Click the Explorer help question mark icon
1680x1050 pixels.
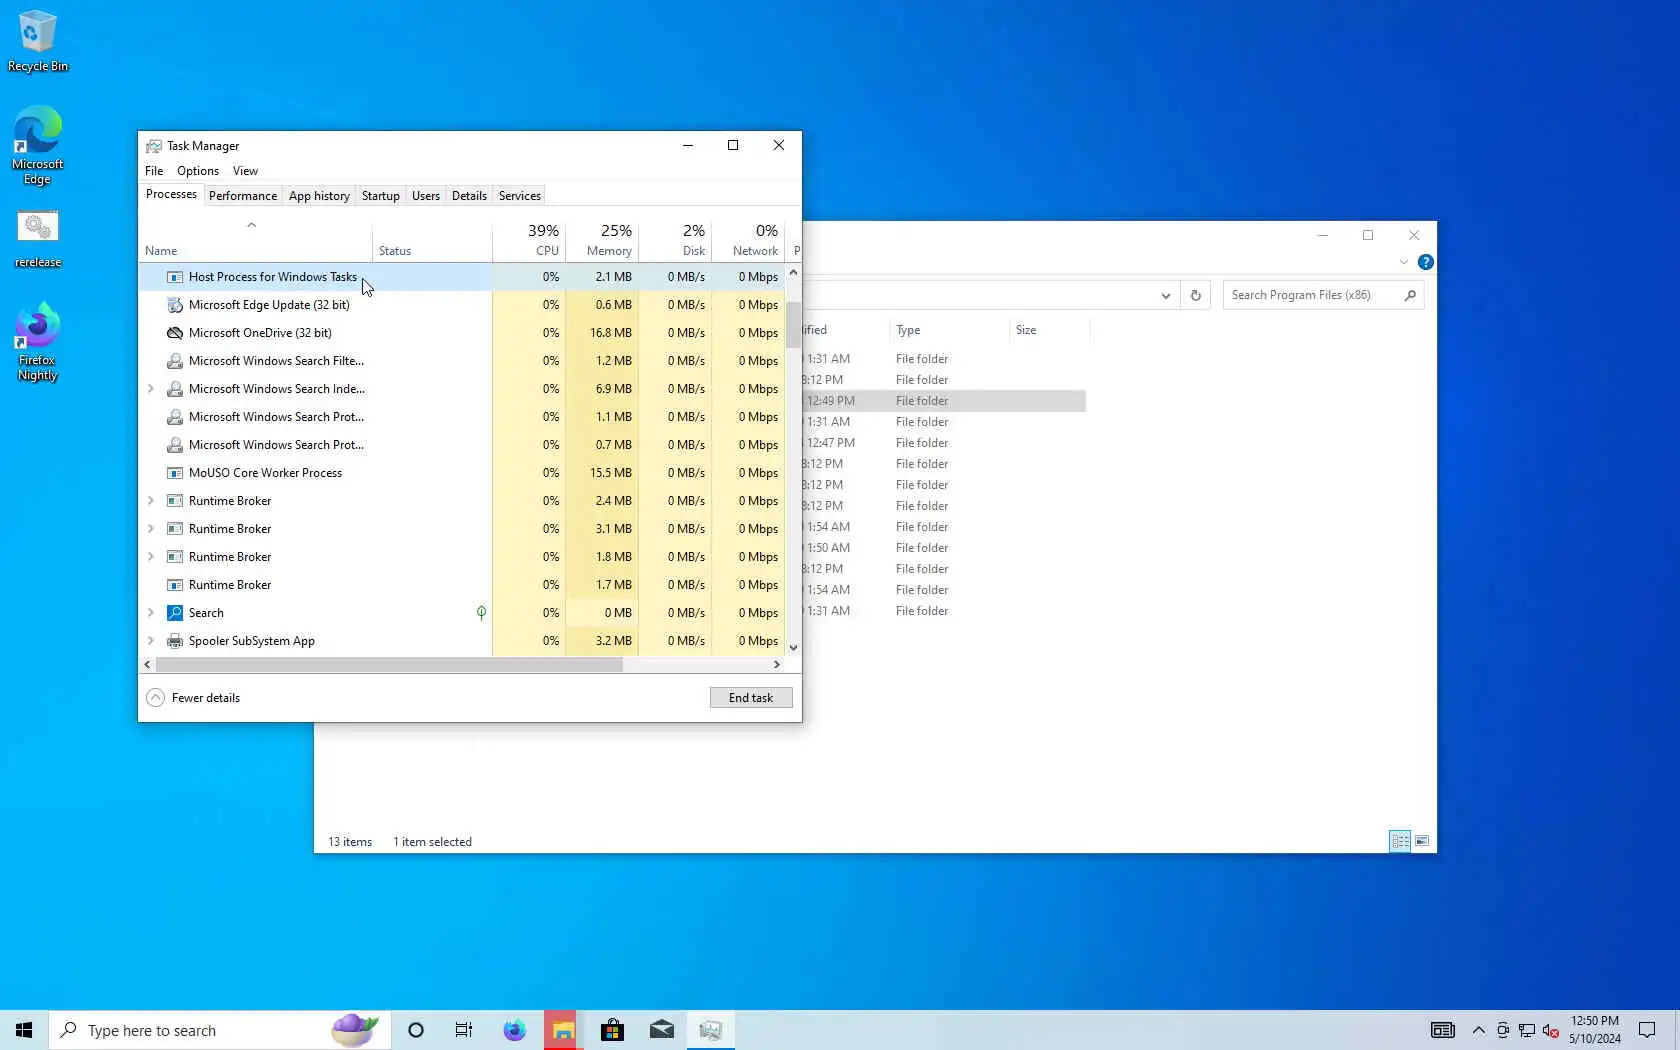click(1426, 262)
